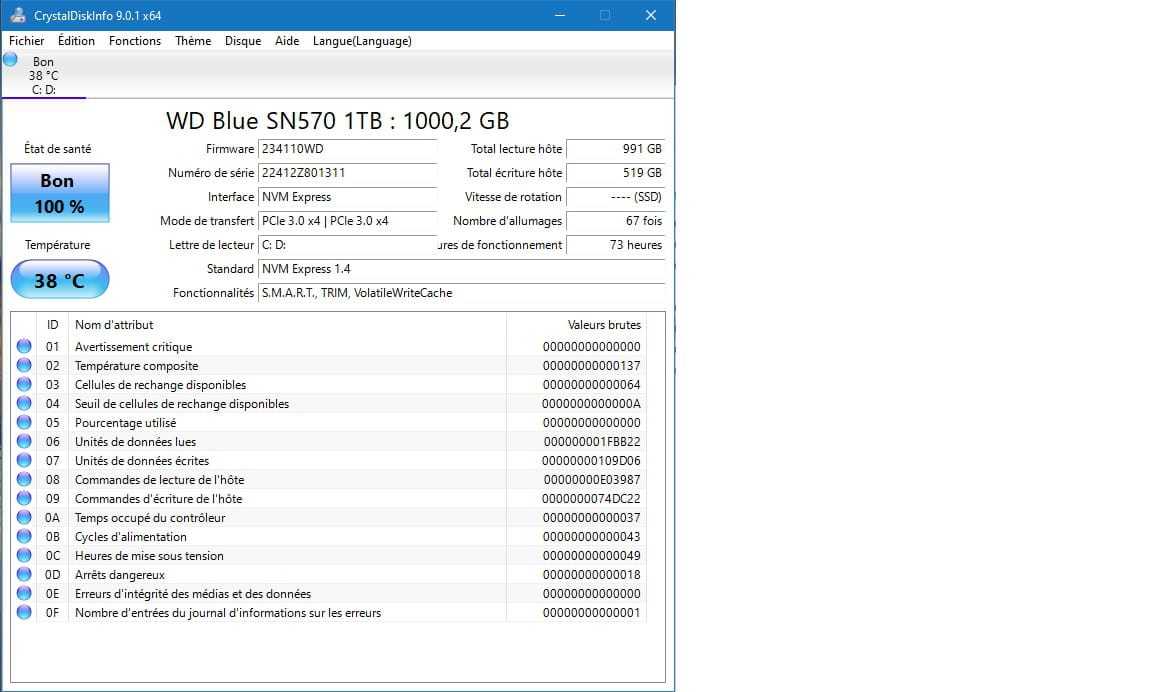Click the Interface field NVM Express

tap(348, 197)
